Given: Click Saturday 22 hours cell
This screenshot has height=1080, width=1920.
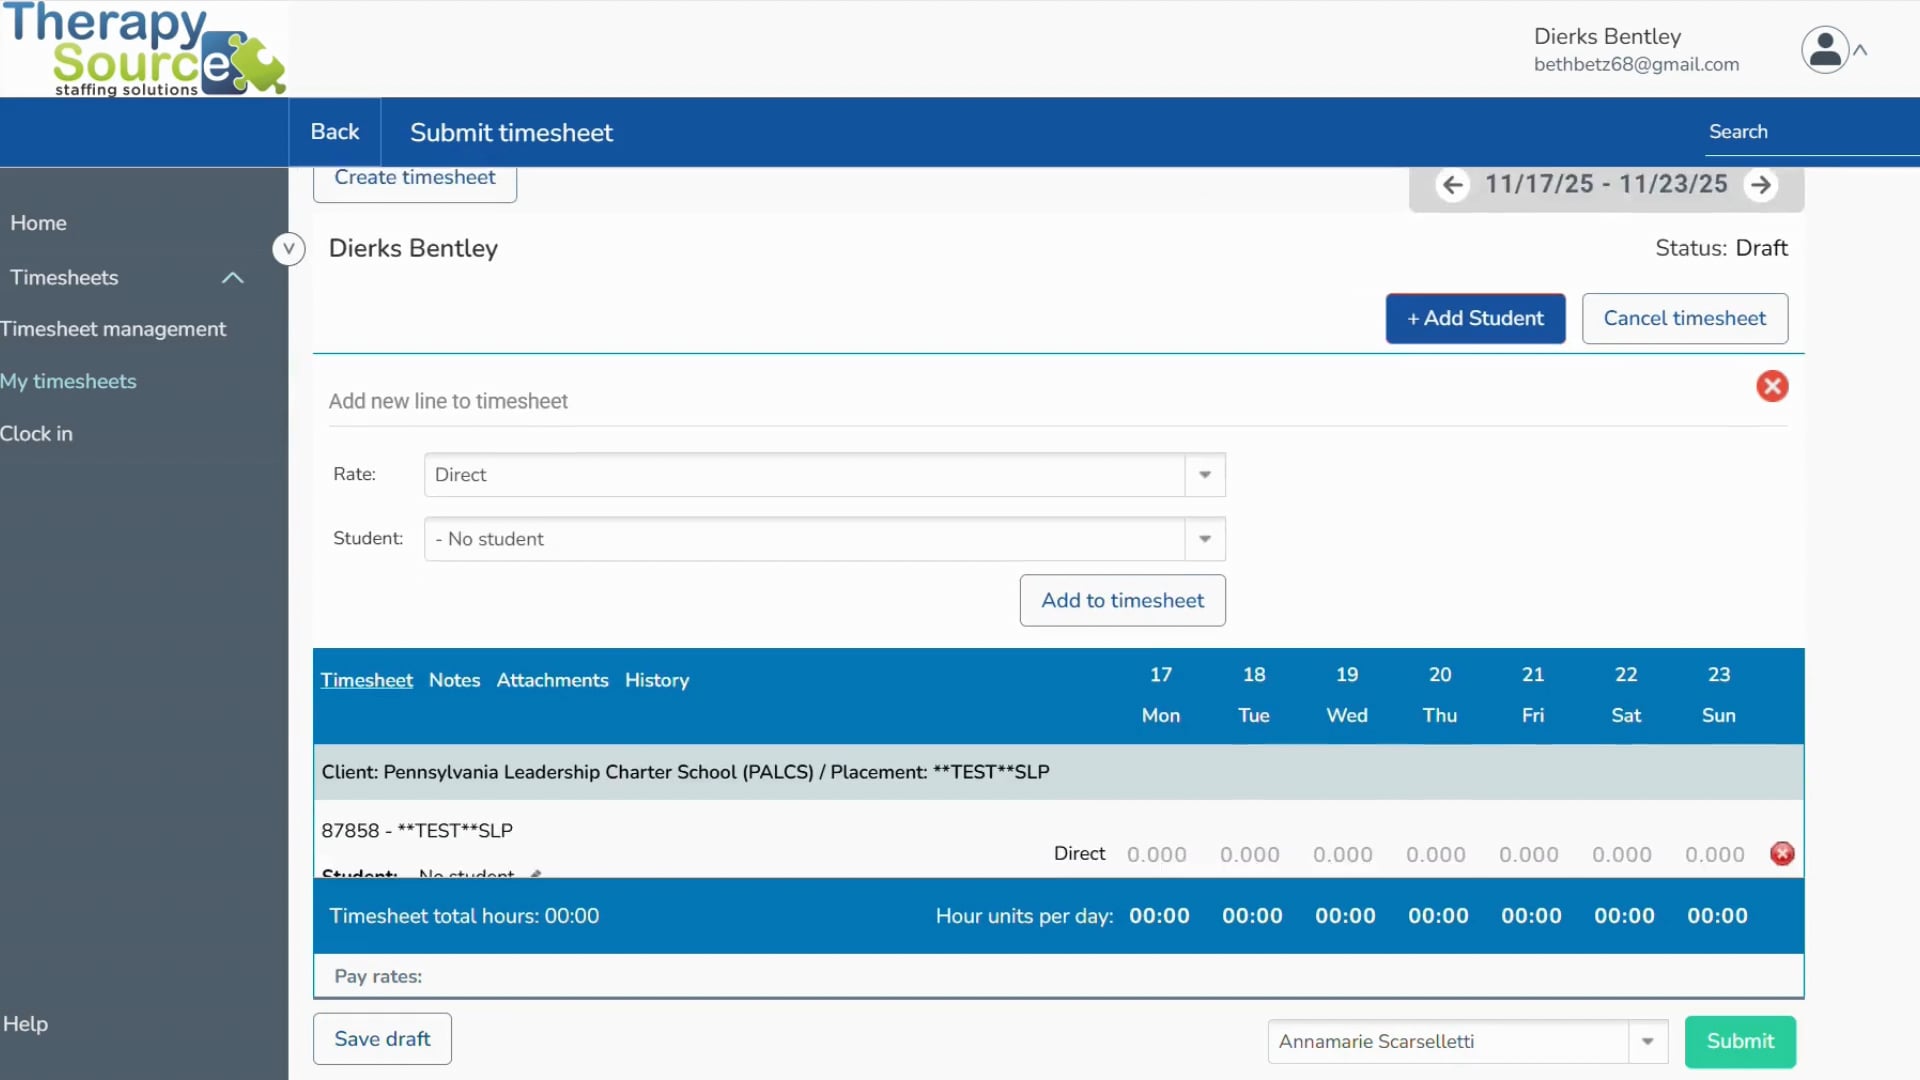Looking at the screenshot, I should tap(1622, 855).
